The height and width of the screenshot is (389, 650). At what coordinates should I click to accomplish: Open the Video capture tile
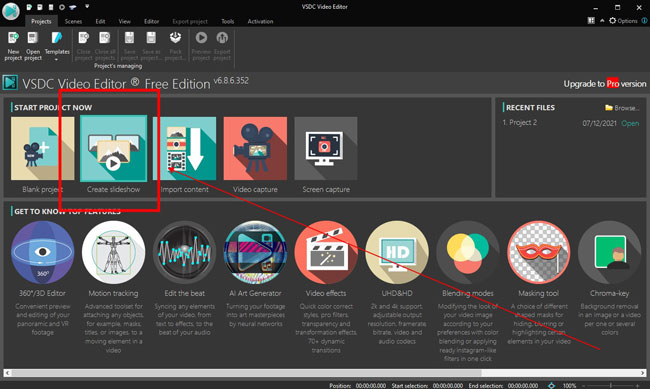click(255, 148)
